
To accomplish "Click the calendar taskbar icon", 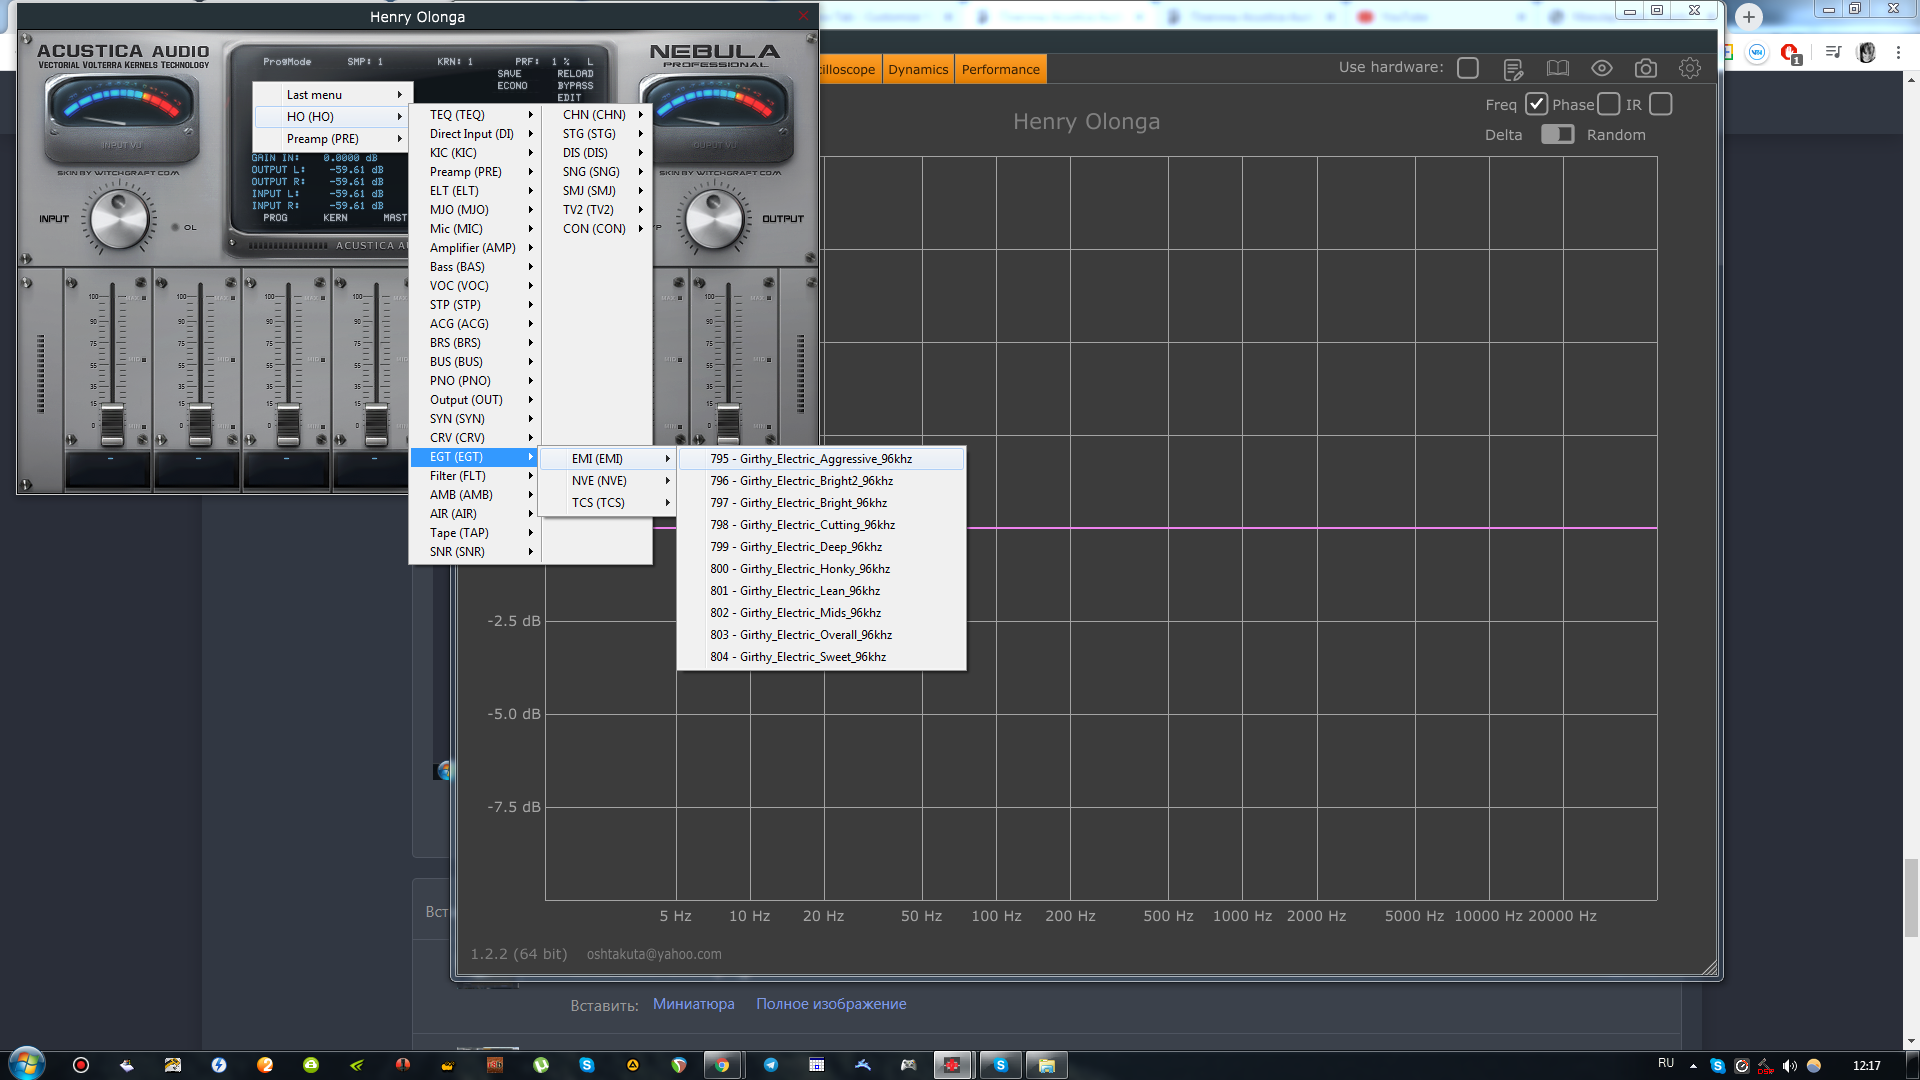I will [x=816, y=1065].
